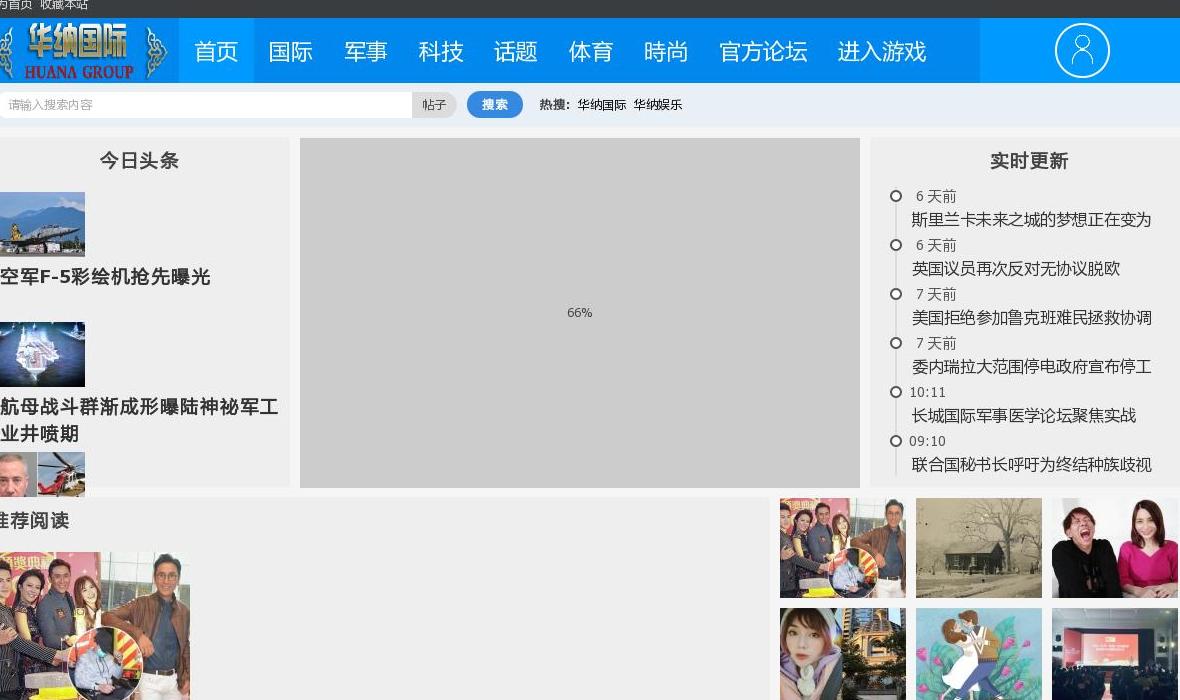
Task: Open news 美国拒绝参加鲁克班难民拯救
Action: pyautogui.click(x=1031, y=318)
